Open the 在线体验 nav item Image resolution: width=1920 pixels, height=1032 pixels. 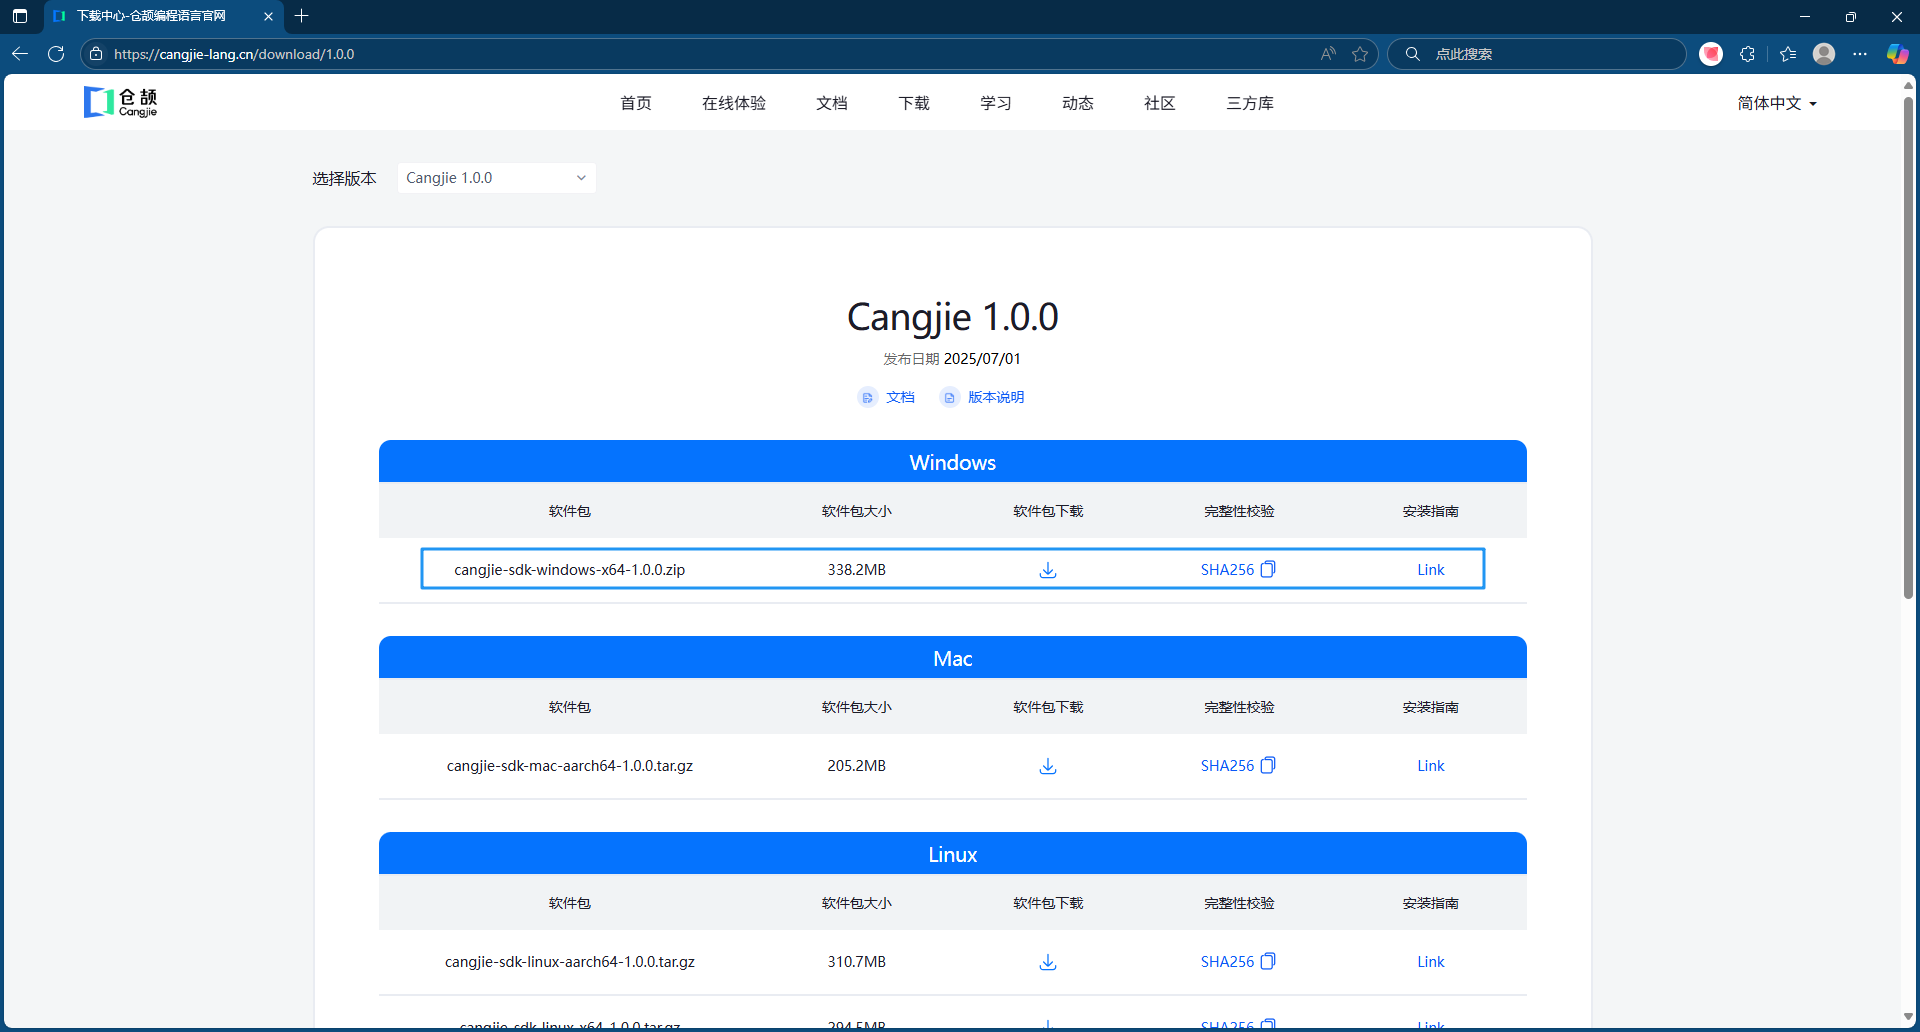click(x=734, y=103)
